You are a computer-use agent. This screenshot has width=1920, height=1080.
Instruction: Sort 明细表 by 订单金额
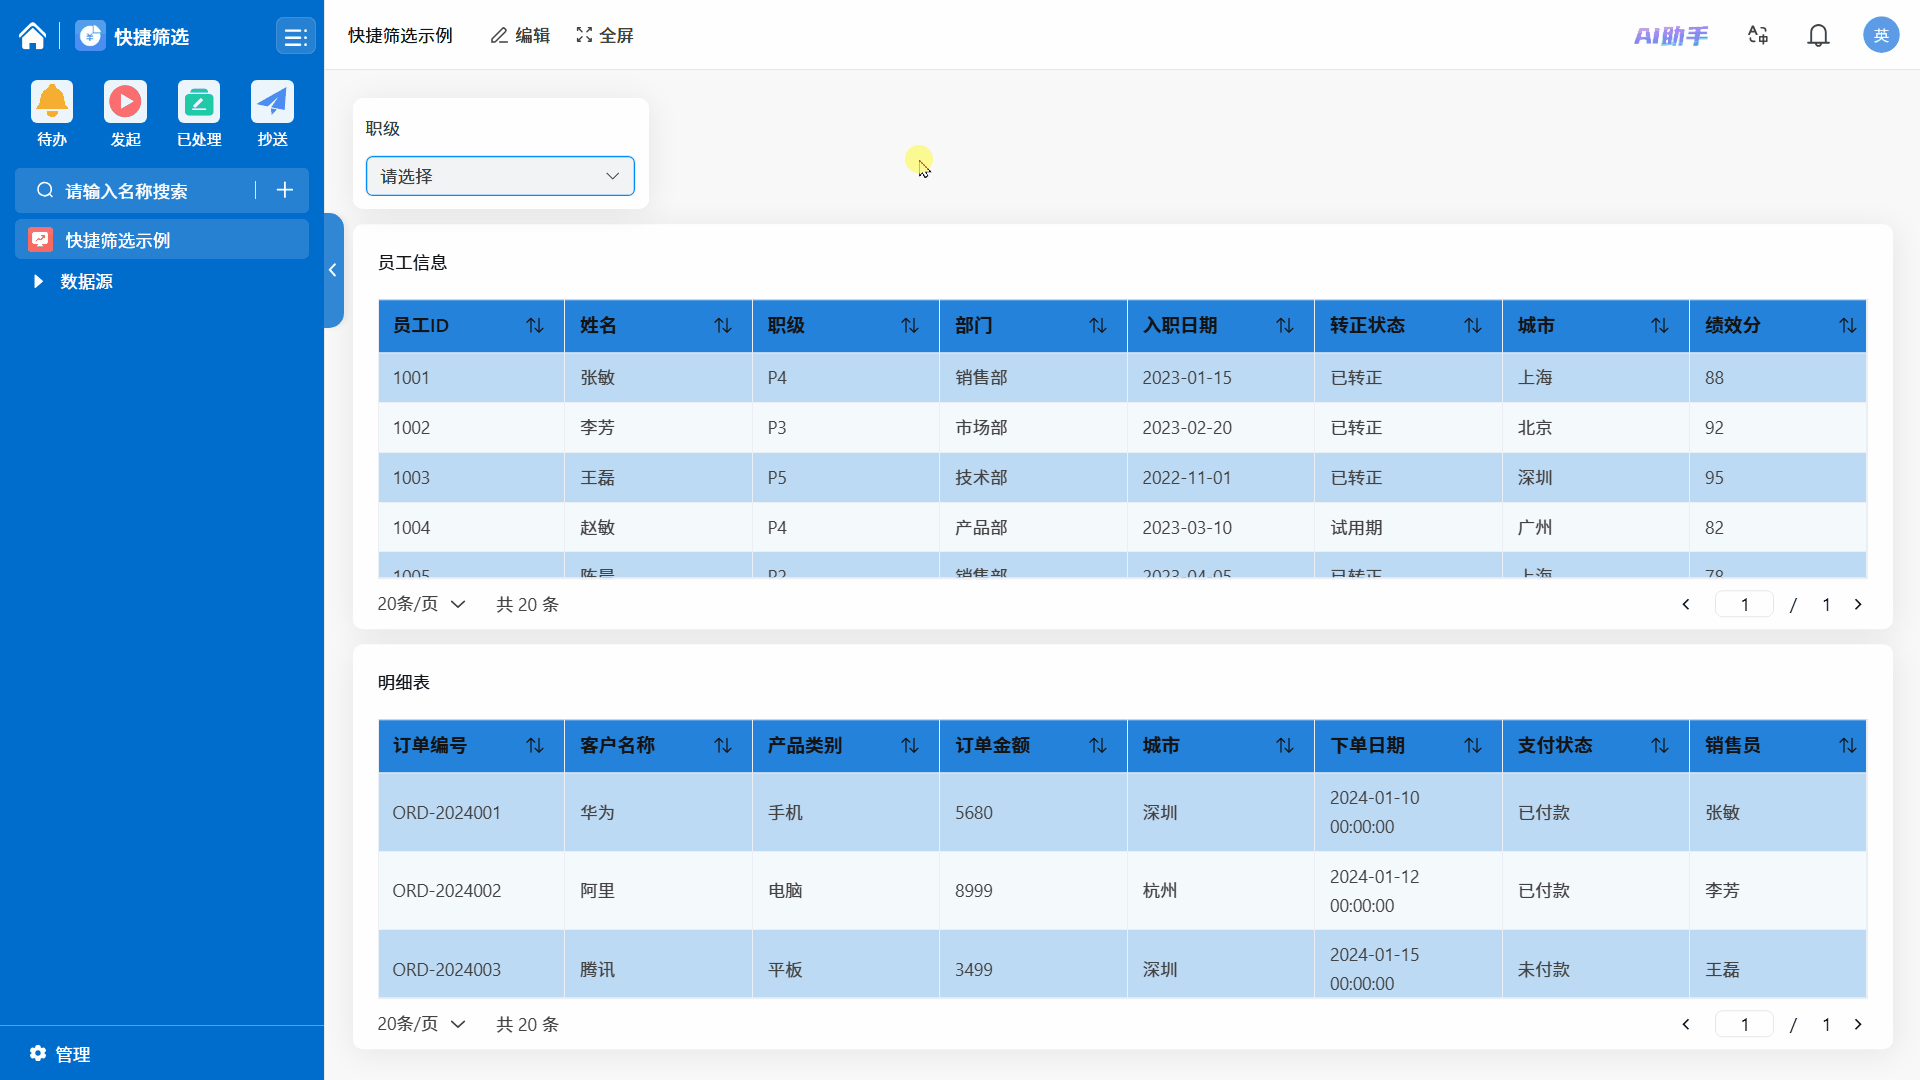coord(1098,746)
